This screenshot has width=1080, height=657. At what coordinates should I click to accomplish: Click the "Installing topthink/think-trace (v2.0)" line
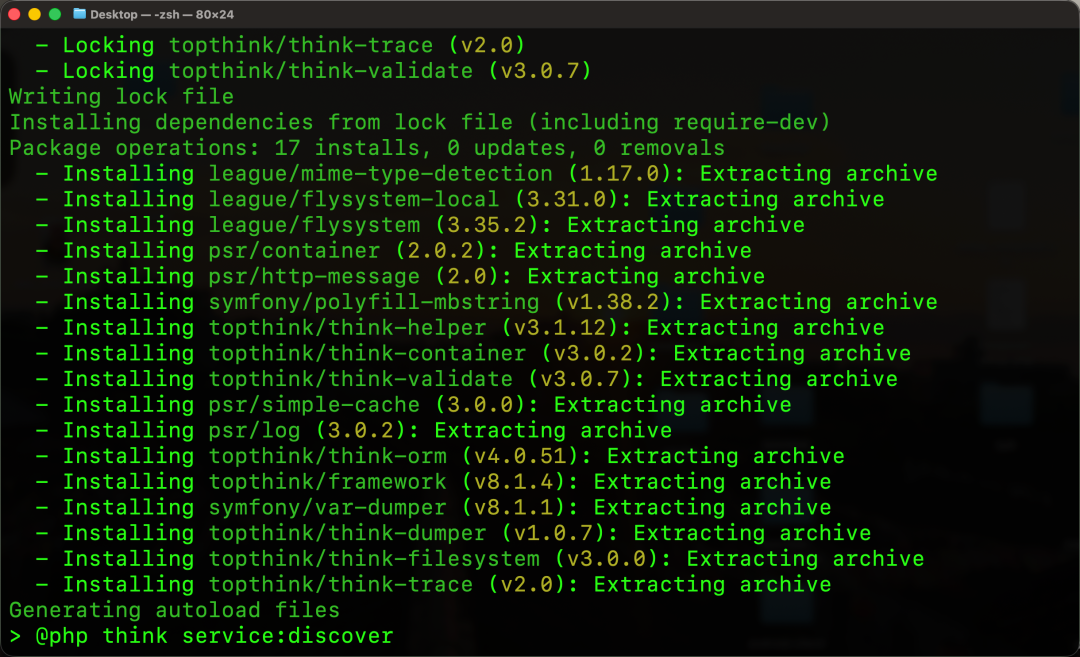click(x=433, y=584)
